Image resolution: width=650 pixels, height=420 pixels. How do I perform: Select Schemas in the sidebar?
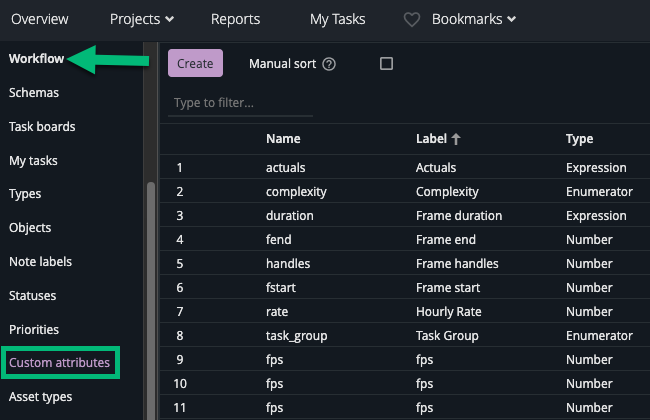pyautogui.click(x=34, y=92)
